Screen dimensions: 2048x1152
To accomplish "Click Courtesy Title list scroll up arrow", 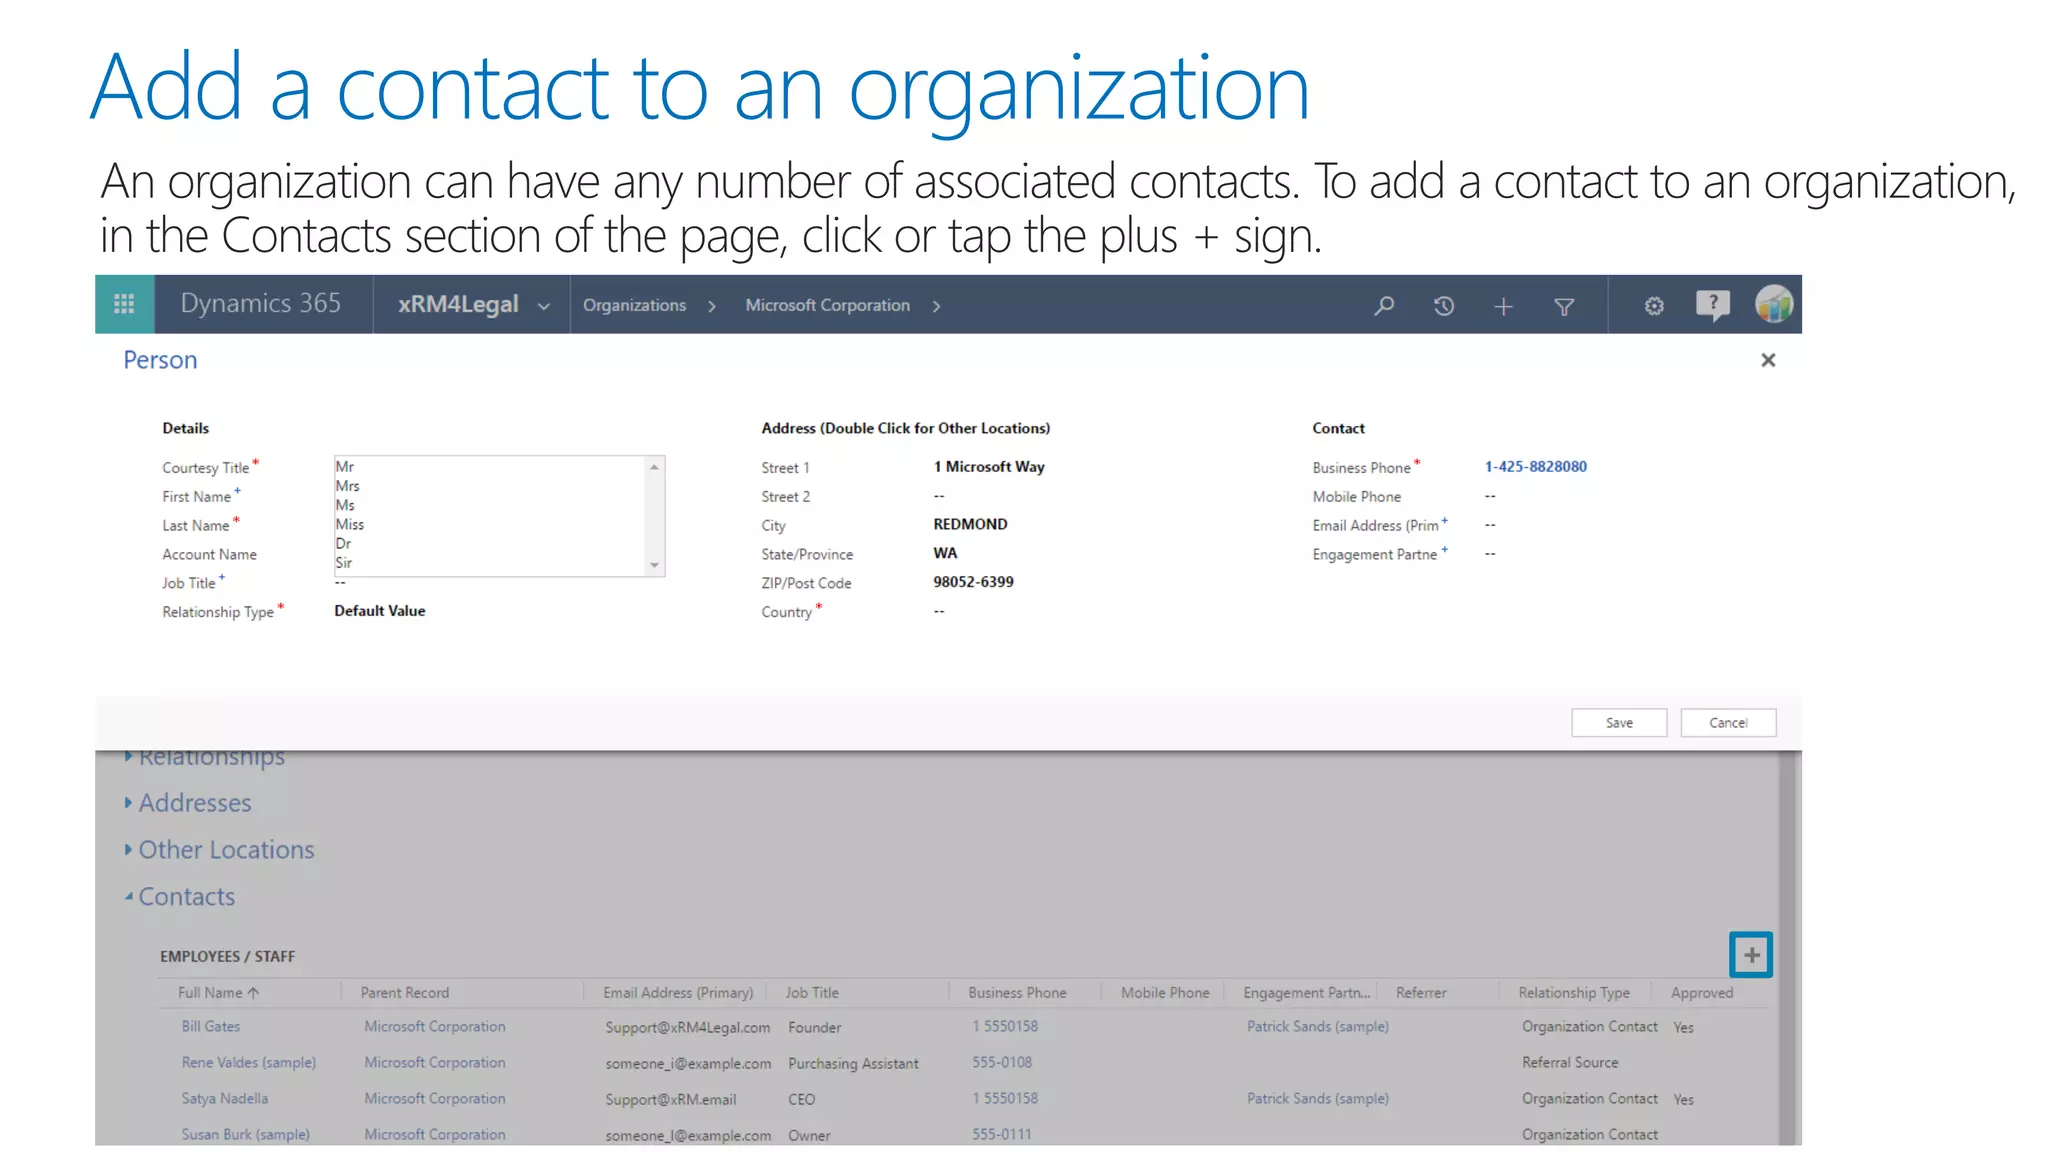I will pyautogui.click(x=654, y=467).
